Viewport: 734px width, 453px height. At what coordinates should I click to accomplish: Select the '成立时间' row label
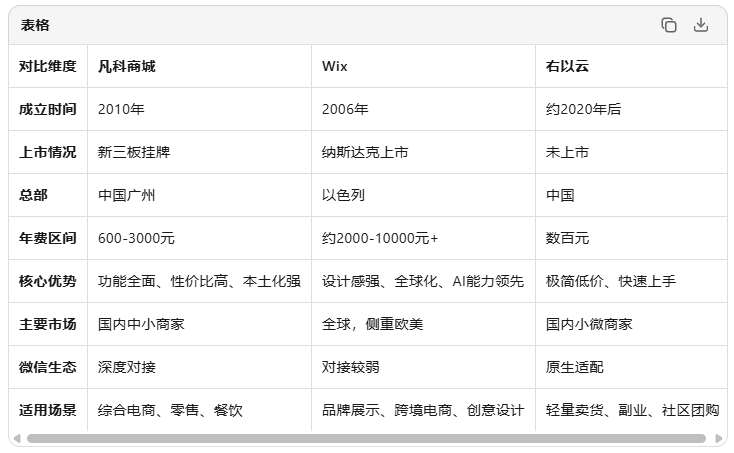coord(48,109)
